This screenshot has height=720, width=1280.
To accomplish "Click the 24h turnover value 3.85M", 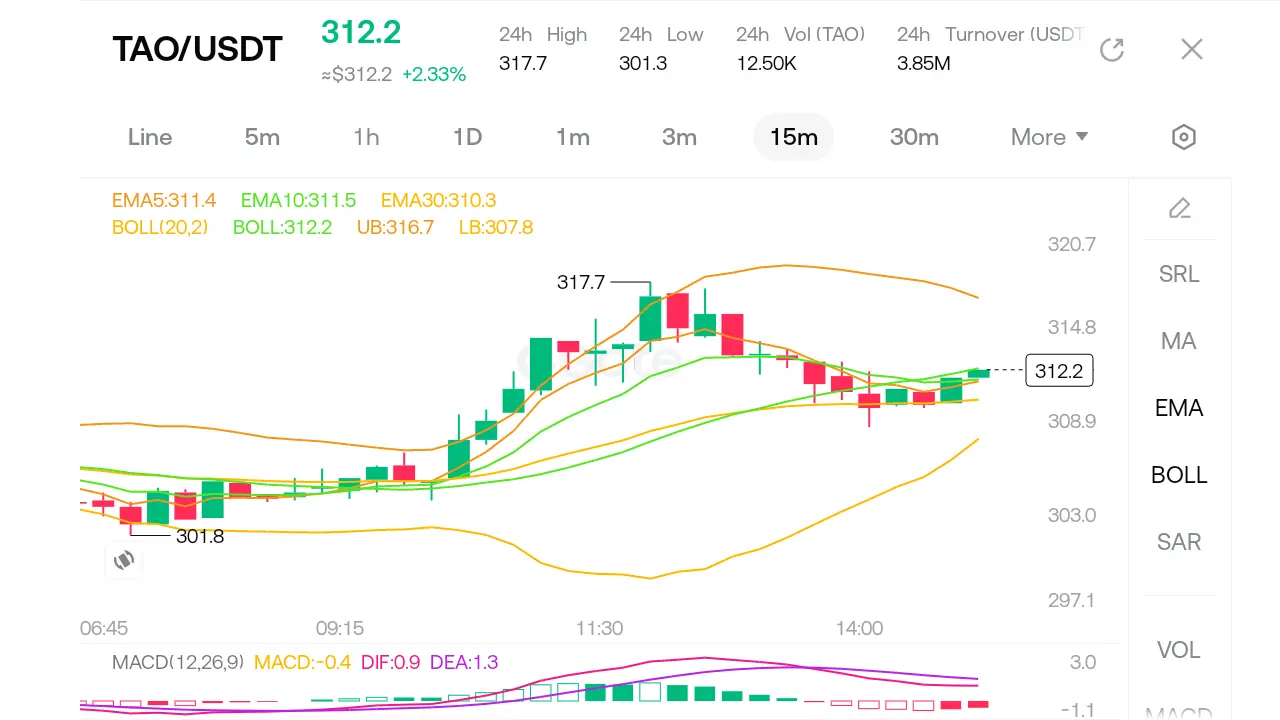I will pos(923,64).
